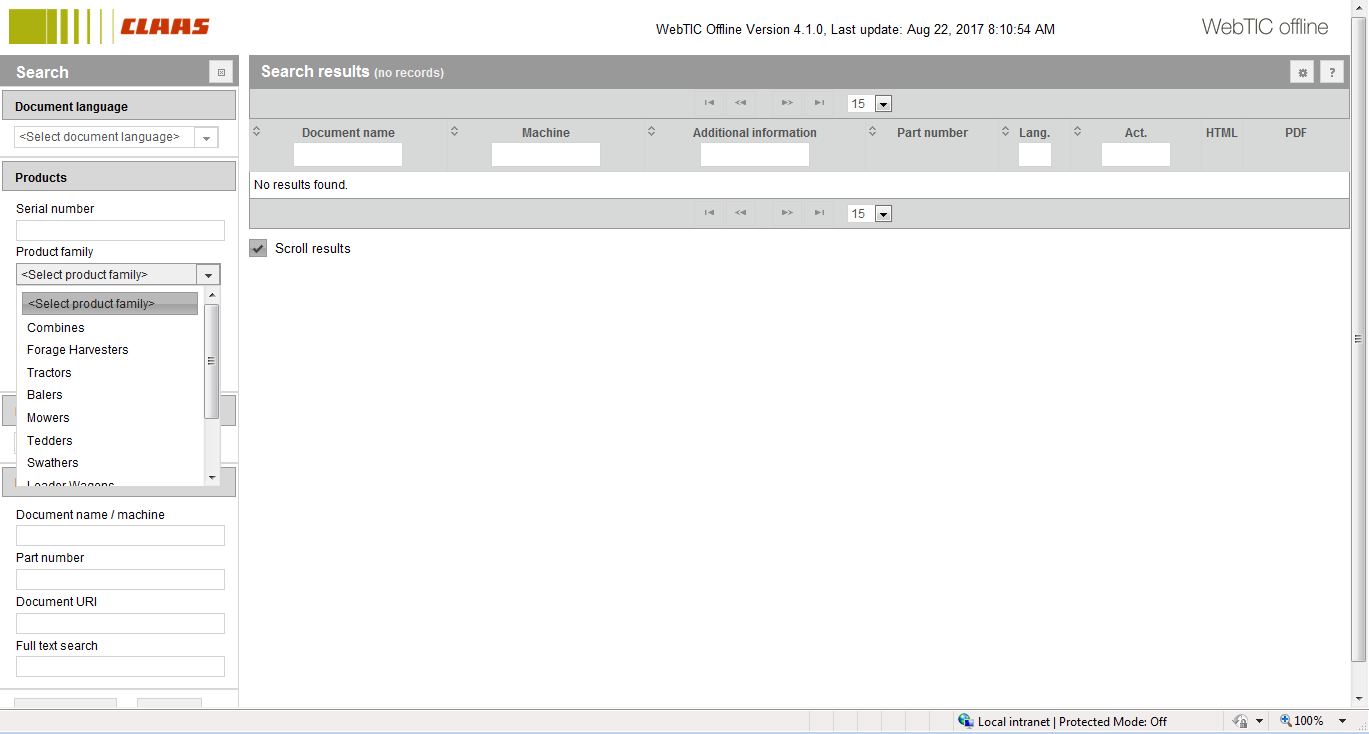Screen dimensions: 1369x734
Task: Open the Product family dropdown arrow
Action: pyautogui.click(x=208, y=274)
